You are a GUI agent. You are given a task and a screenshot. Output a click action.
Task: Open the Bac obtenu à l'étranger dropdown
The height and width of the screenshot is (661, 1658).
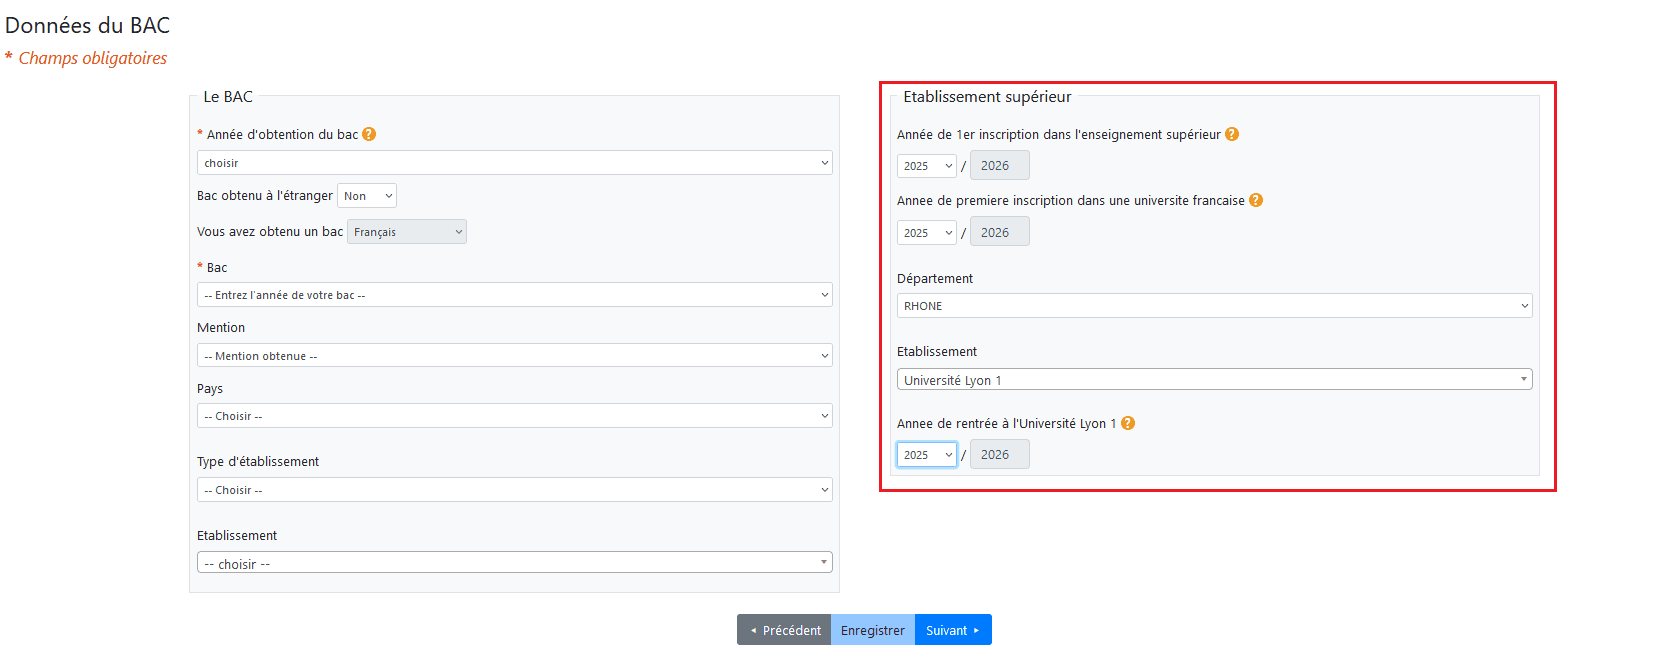(367, 196)
